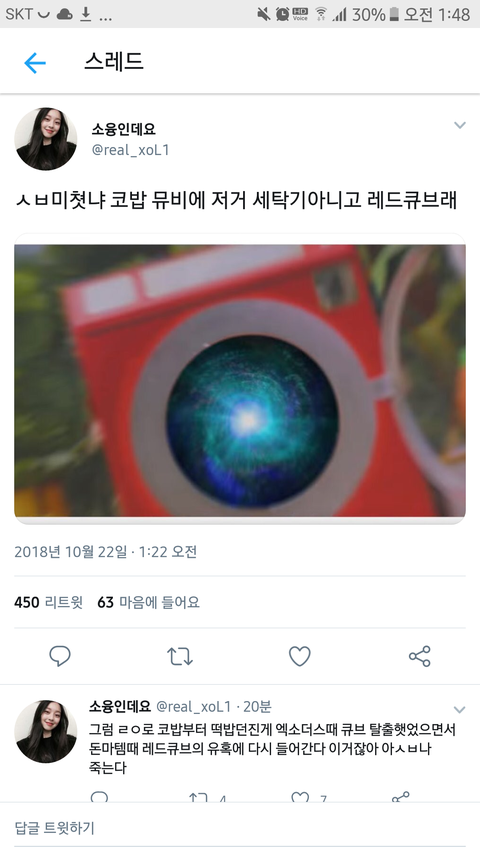Expand the reply tweet options chevron

[x=459, y=709]
